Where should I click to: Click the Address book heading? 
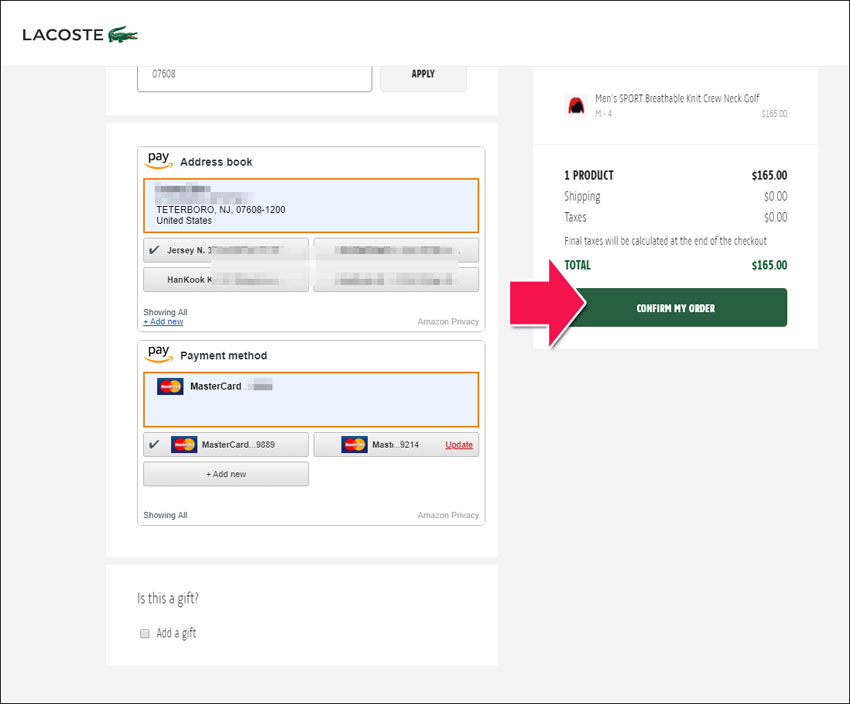[x=216, y=162]
